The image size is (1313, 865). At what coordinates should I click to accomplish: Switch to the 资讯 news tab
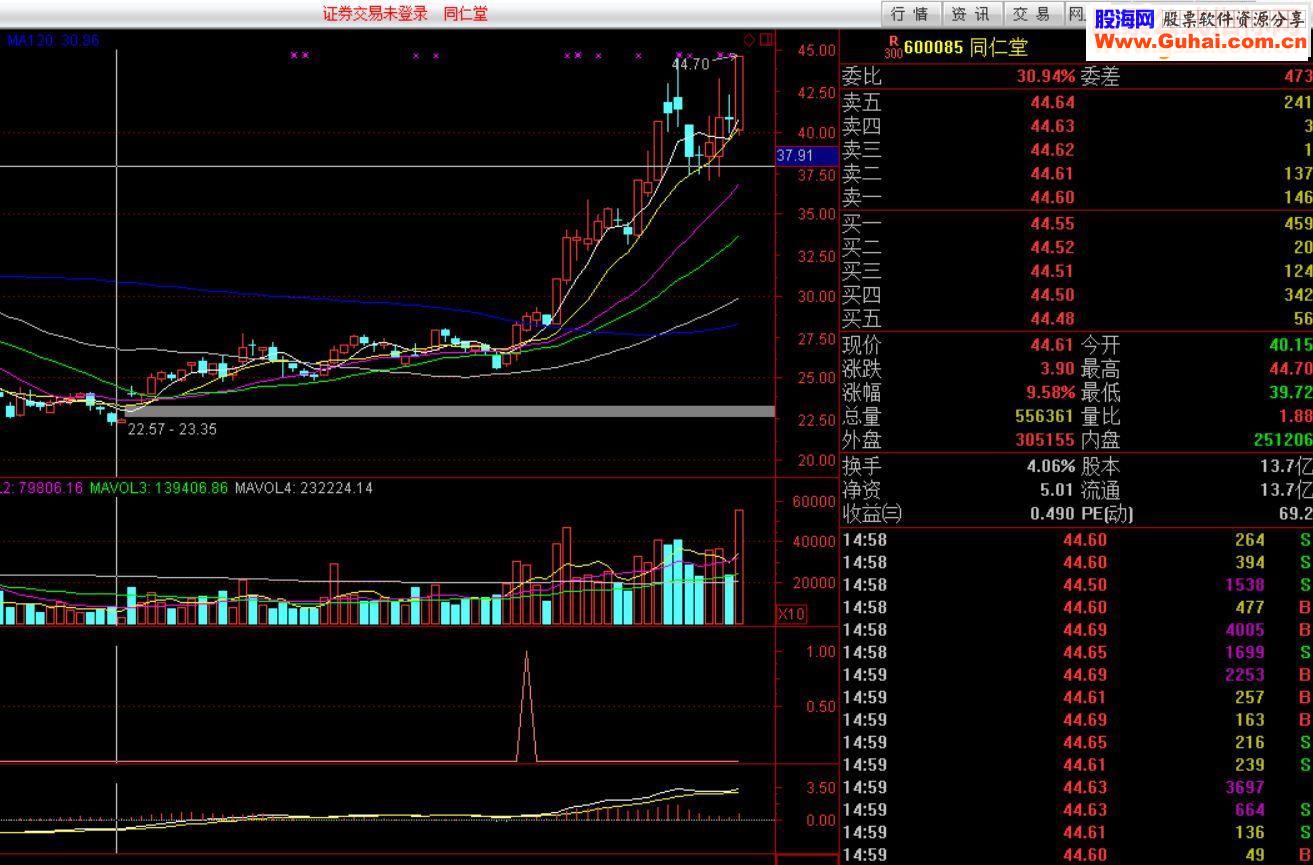(970, 14)
